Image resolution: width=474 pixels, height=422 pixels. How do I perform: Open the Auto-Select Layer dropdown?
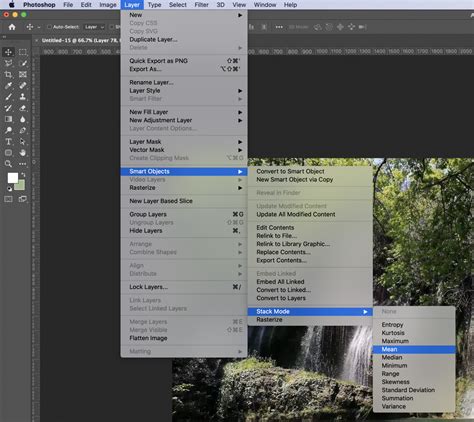pyautogui.click(x=94, y=27)
